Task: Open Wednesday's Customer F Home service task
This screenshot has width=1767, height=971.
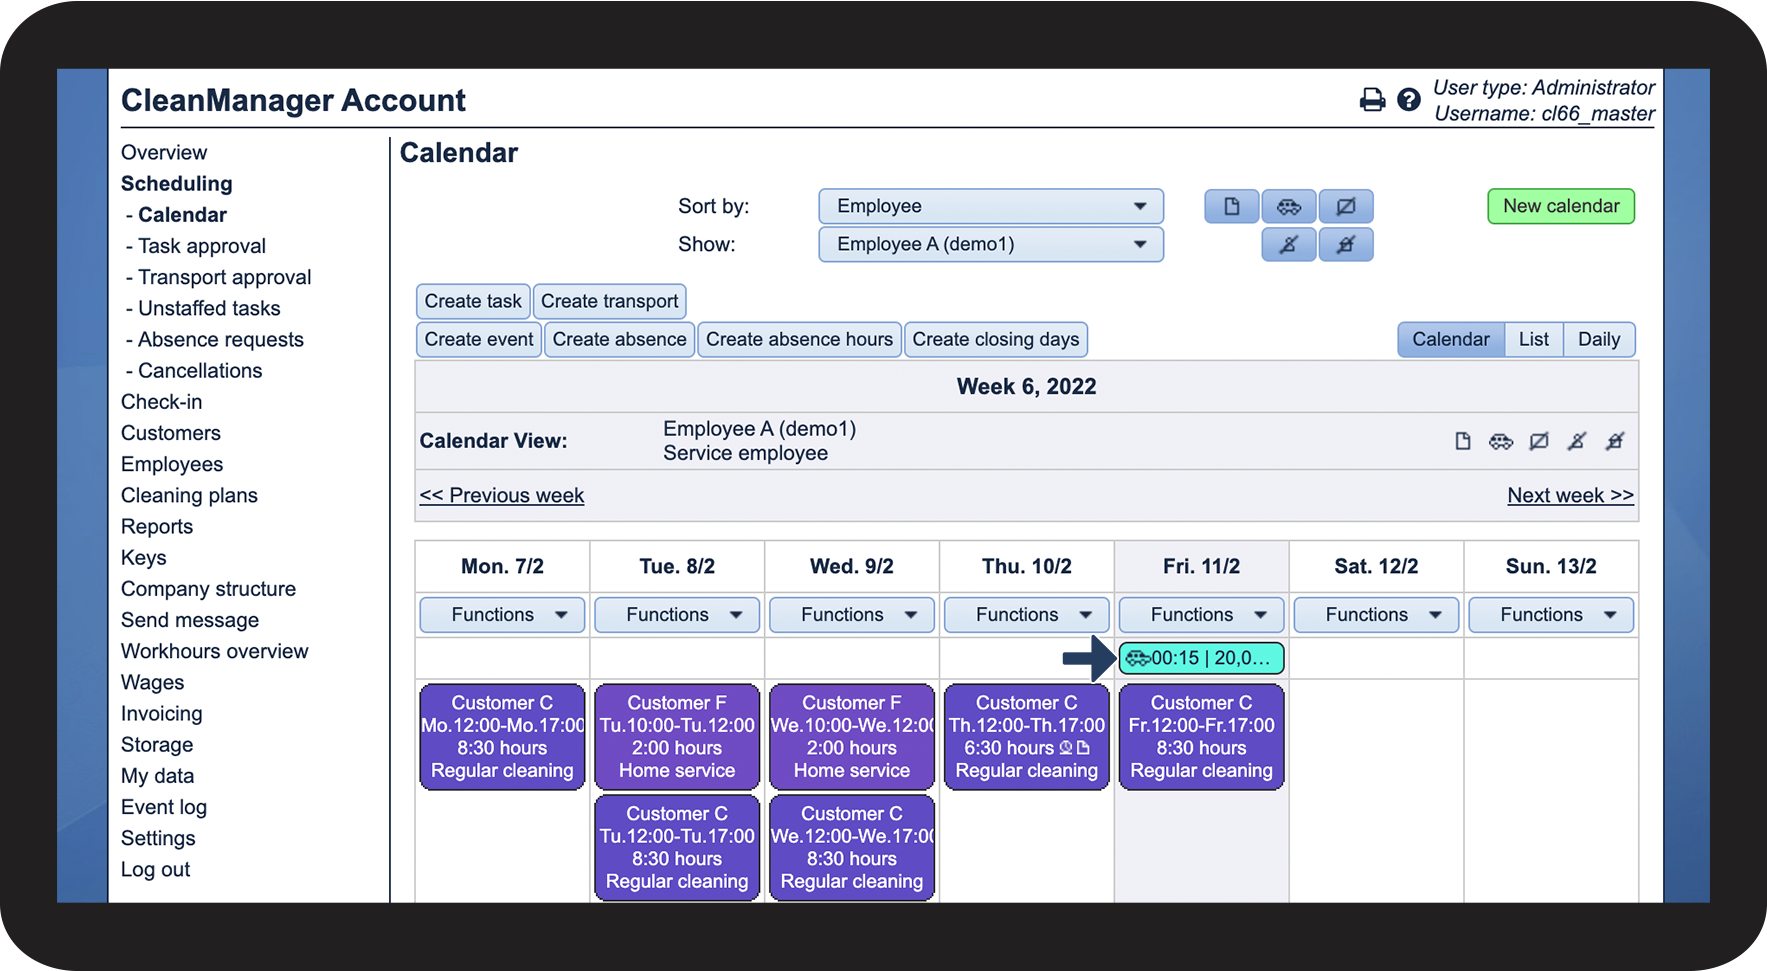Action: 852,737
